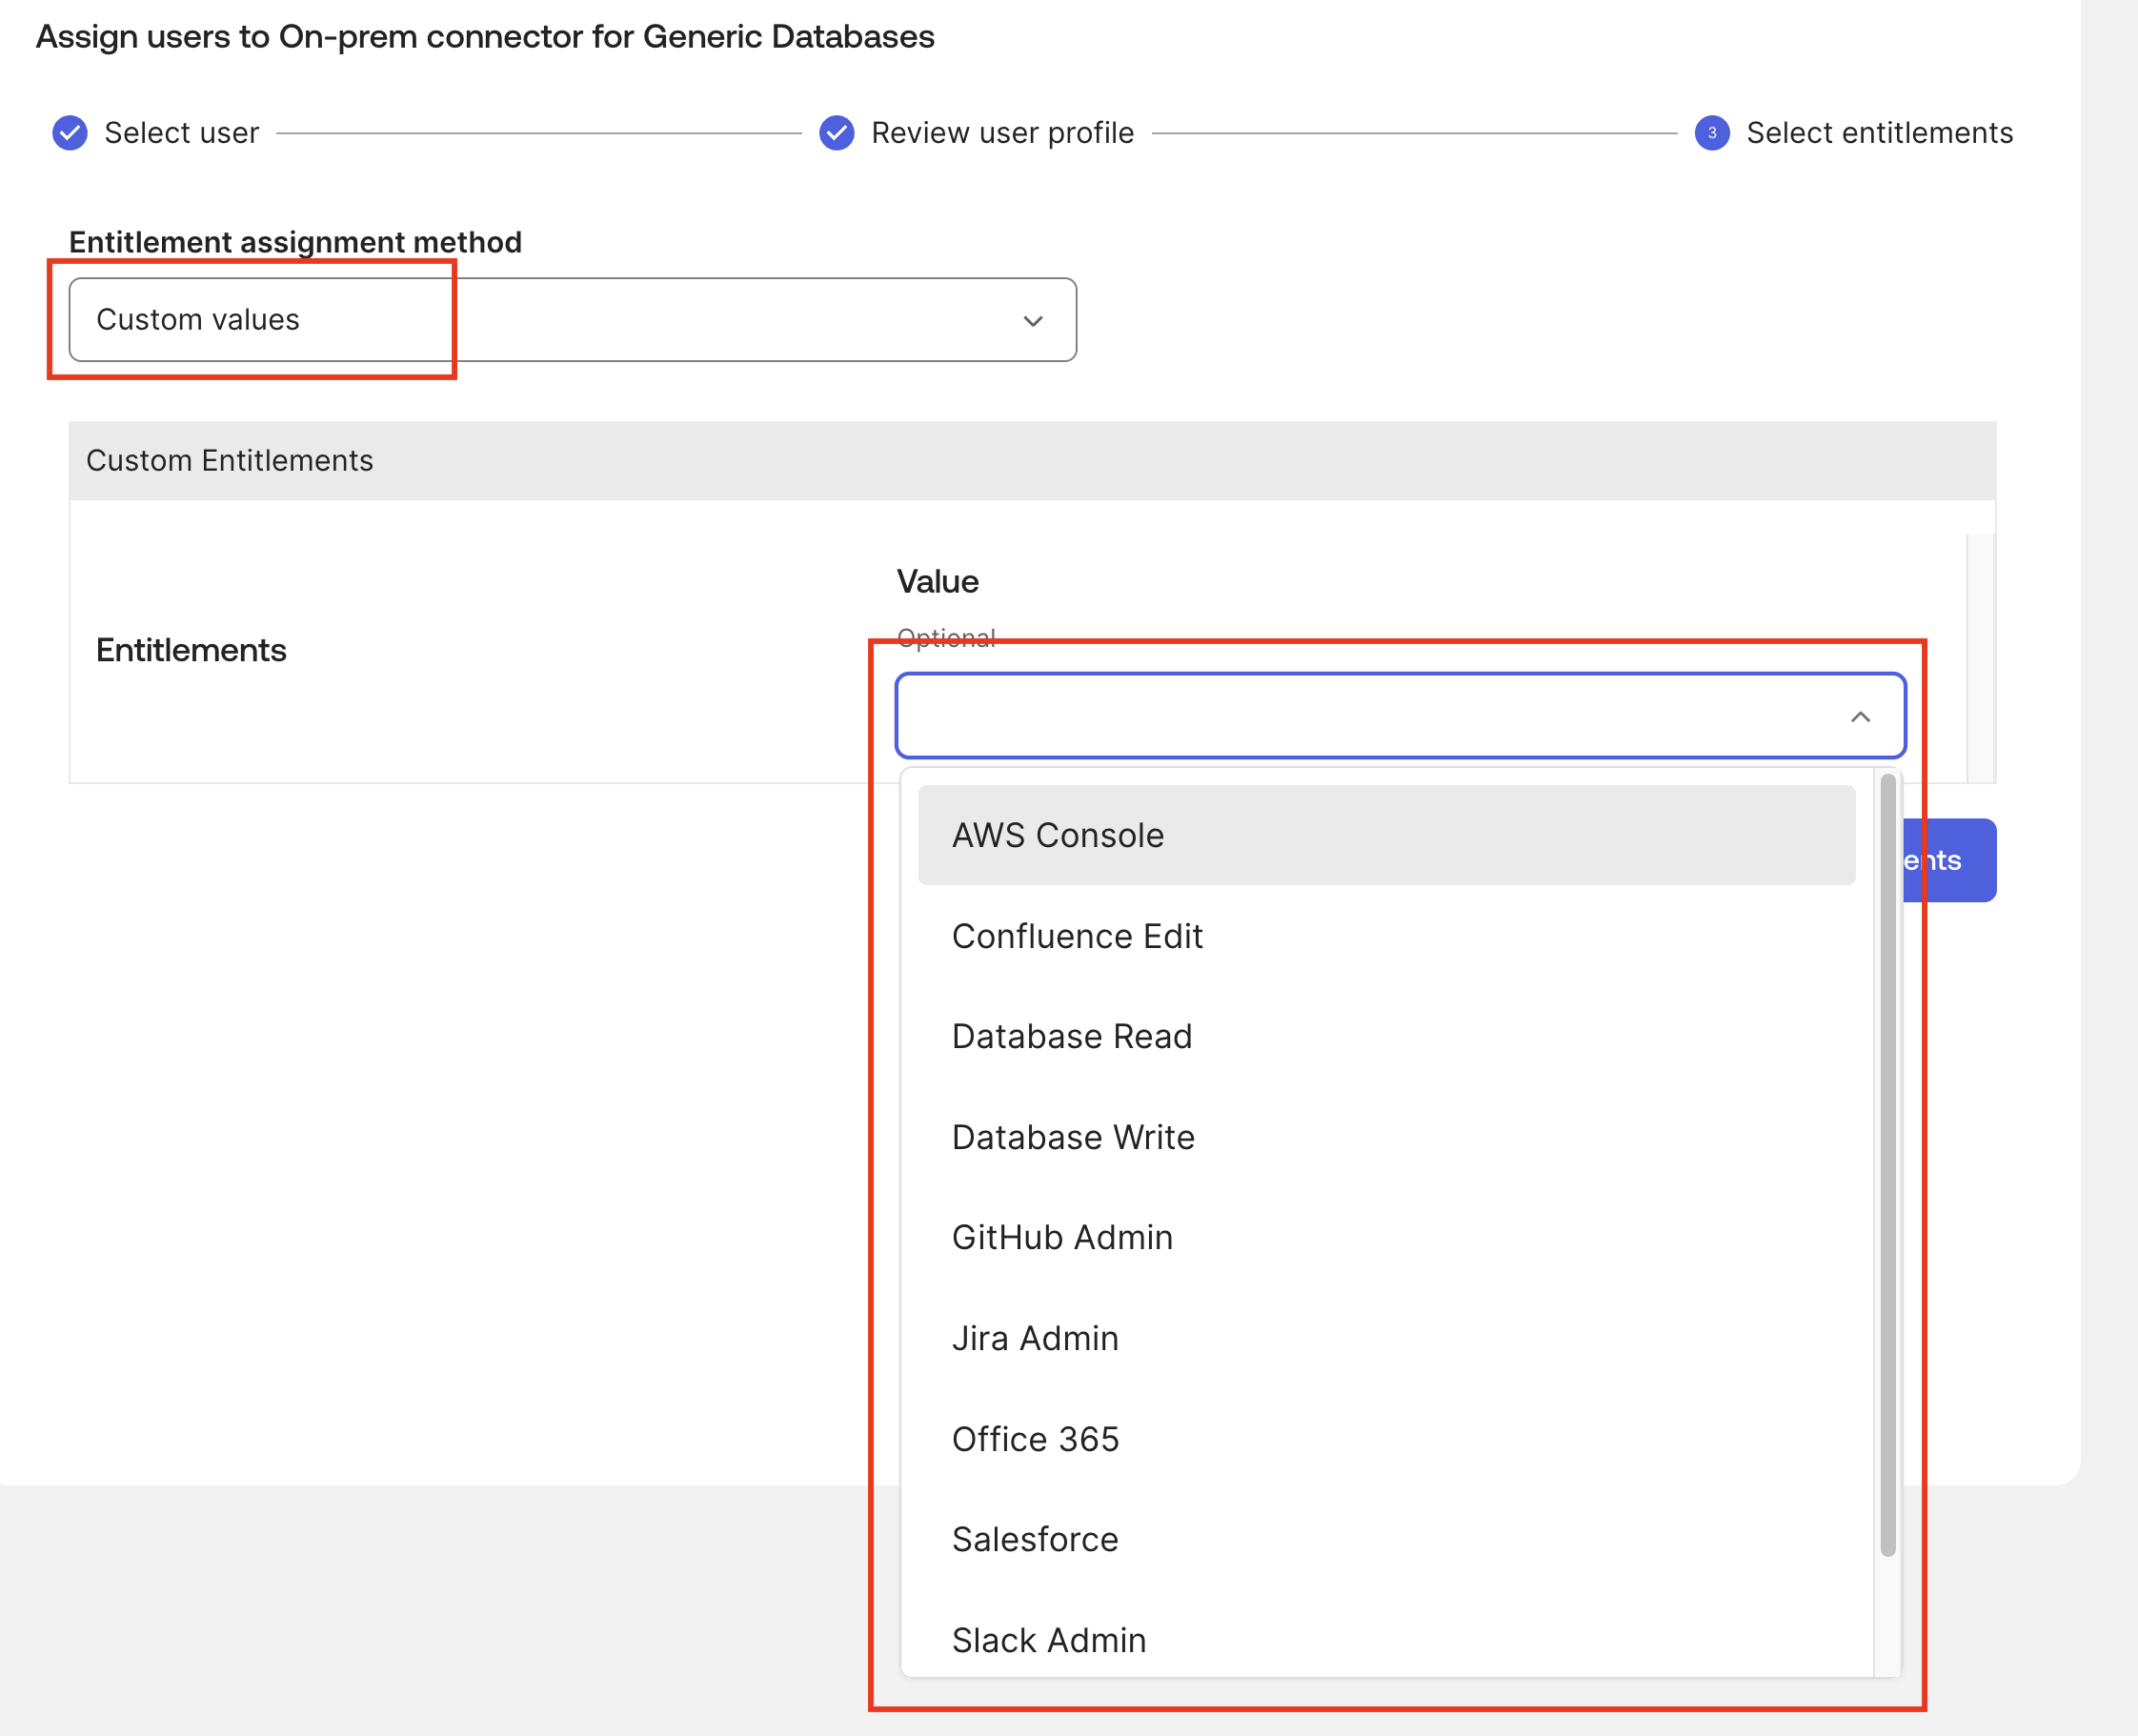Click the Select user step checkmark icon
The width and height of the screenshot is (2138, 1736).
(69, 132)
